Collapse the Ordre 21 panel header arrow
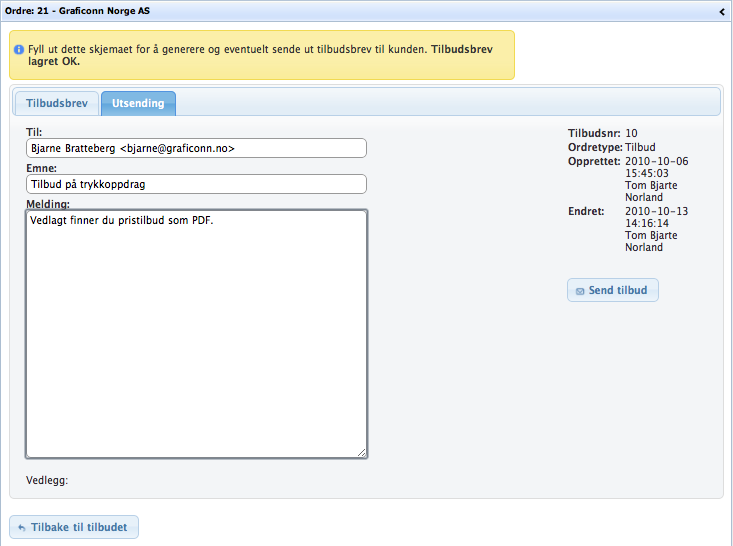The height and width of the screenshot is (546, 733). pos(721,11)
